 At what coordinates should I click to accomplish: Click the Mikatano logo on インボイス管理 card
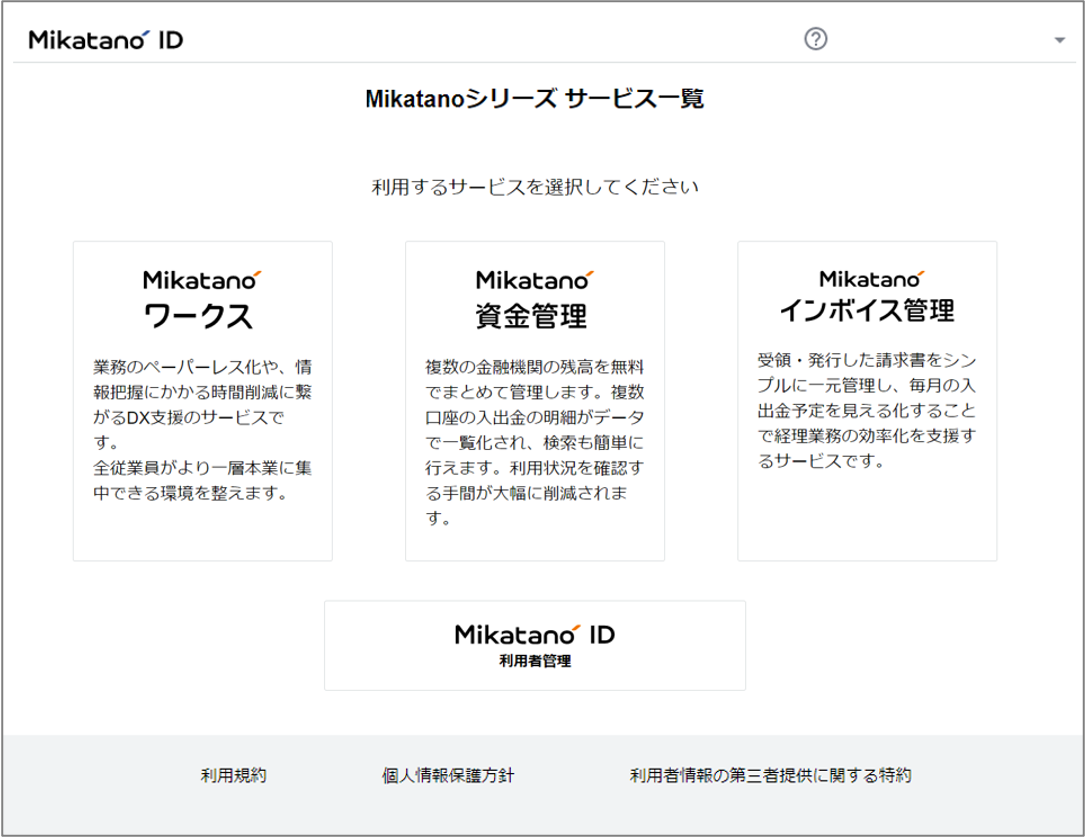coord(871,279)
